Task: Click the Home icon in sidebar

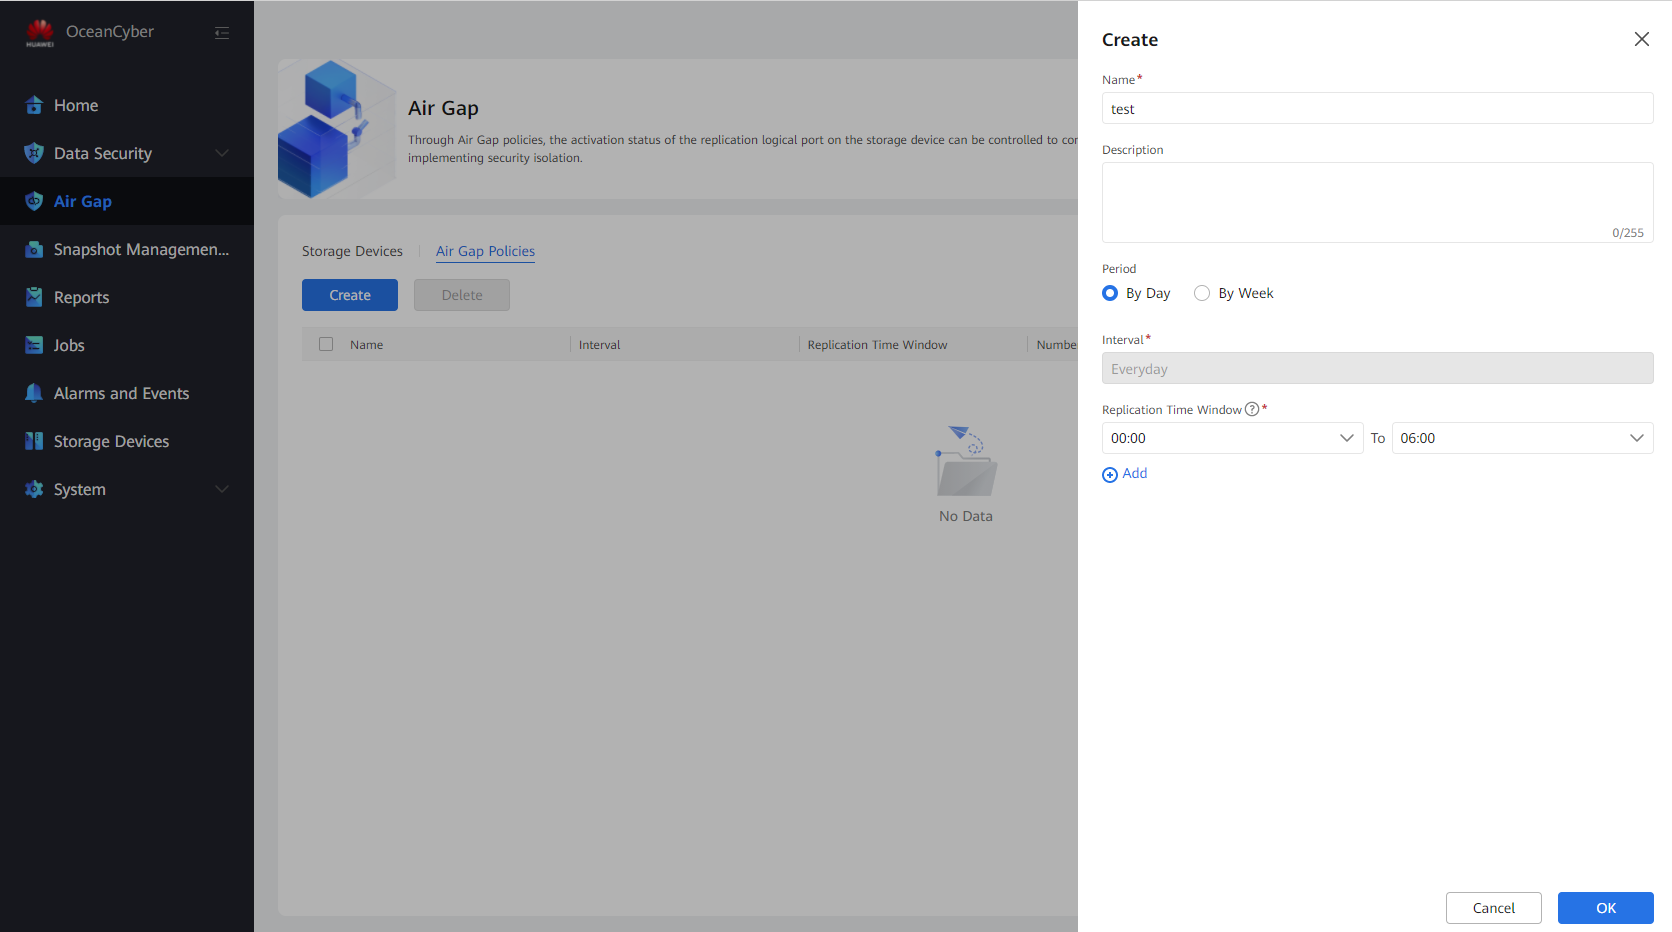Action: [x=34, y=105]
